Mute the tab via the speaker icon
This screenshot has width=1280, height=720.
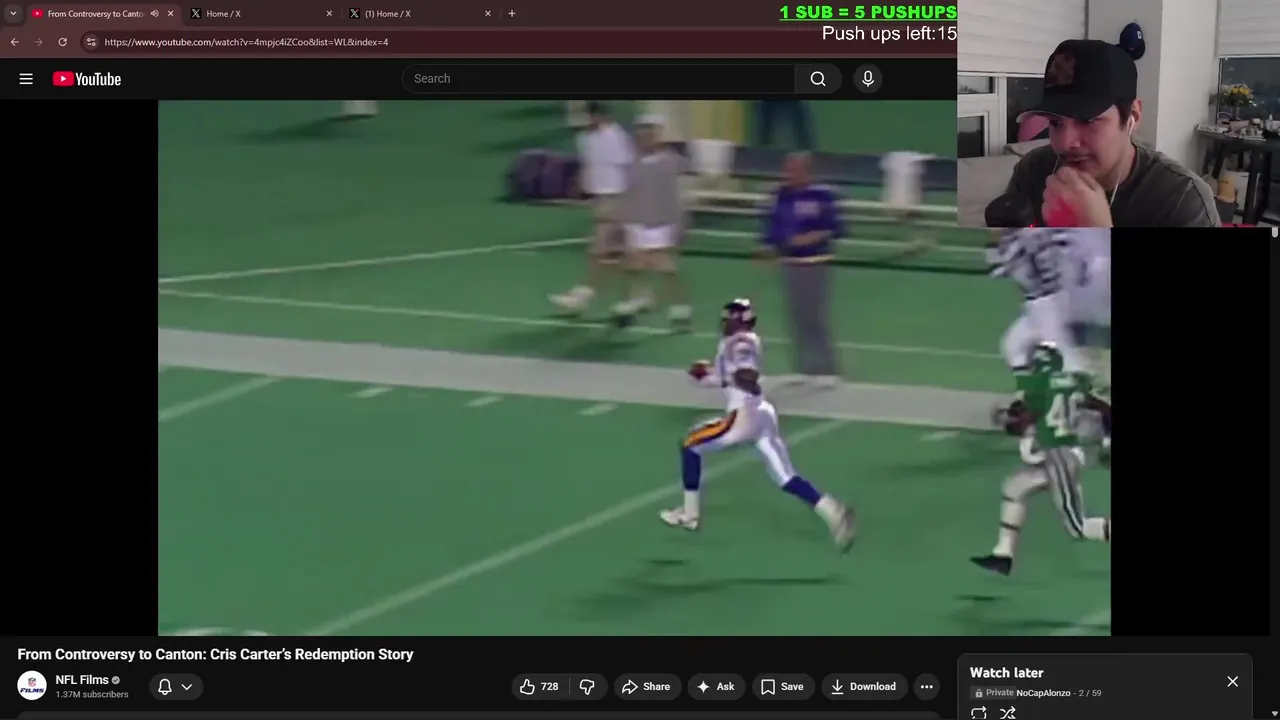click(154, 14)
